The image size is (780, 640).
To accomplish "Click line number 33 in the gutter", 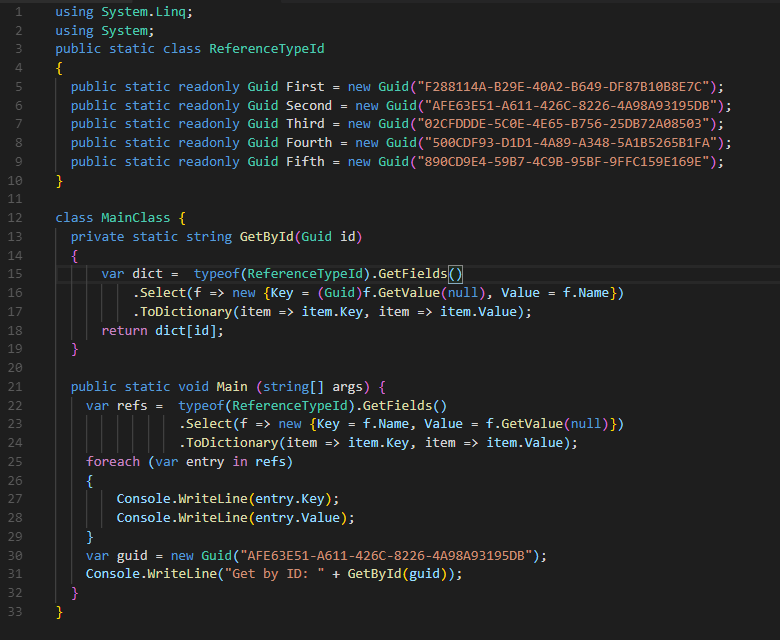I will click(15, 612).
